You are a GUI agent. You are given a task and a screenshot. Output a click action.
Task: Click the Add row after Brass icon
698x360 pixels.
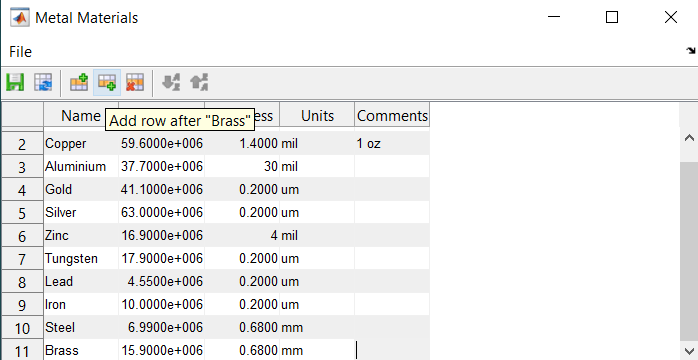pyautogui.click(x=107, y=83)
